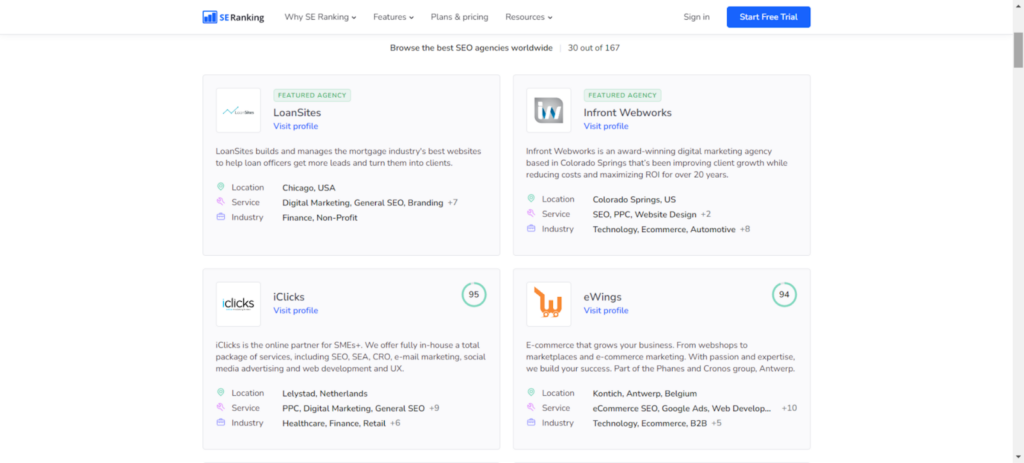Click the Start Free Trial button
Viewport: 1024px width, 463px height.
coord(769,17)
